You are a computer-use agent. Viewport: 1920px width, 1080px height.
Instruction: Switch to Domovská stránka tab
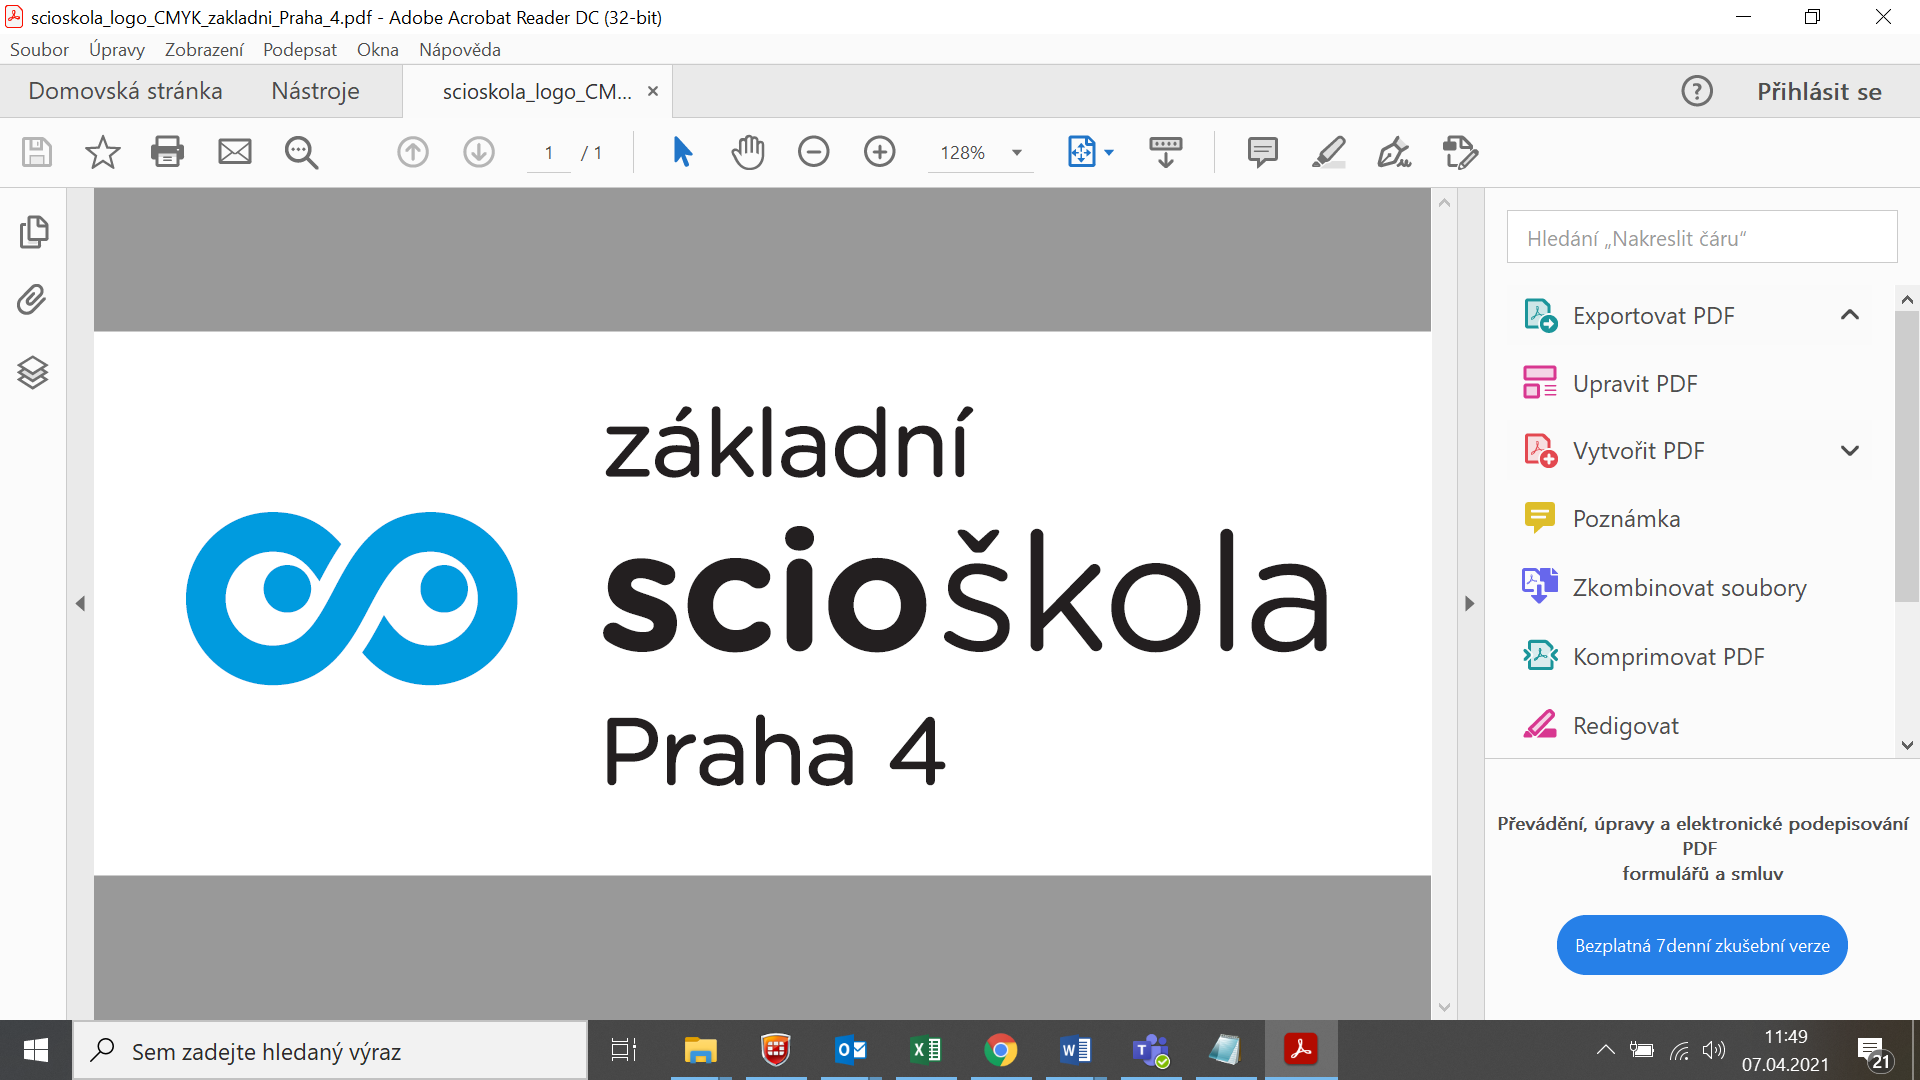[125, 91]
